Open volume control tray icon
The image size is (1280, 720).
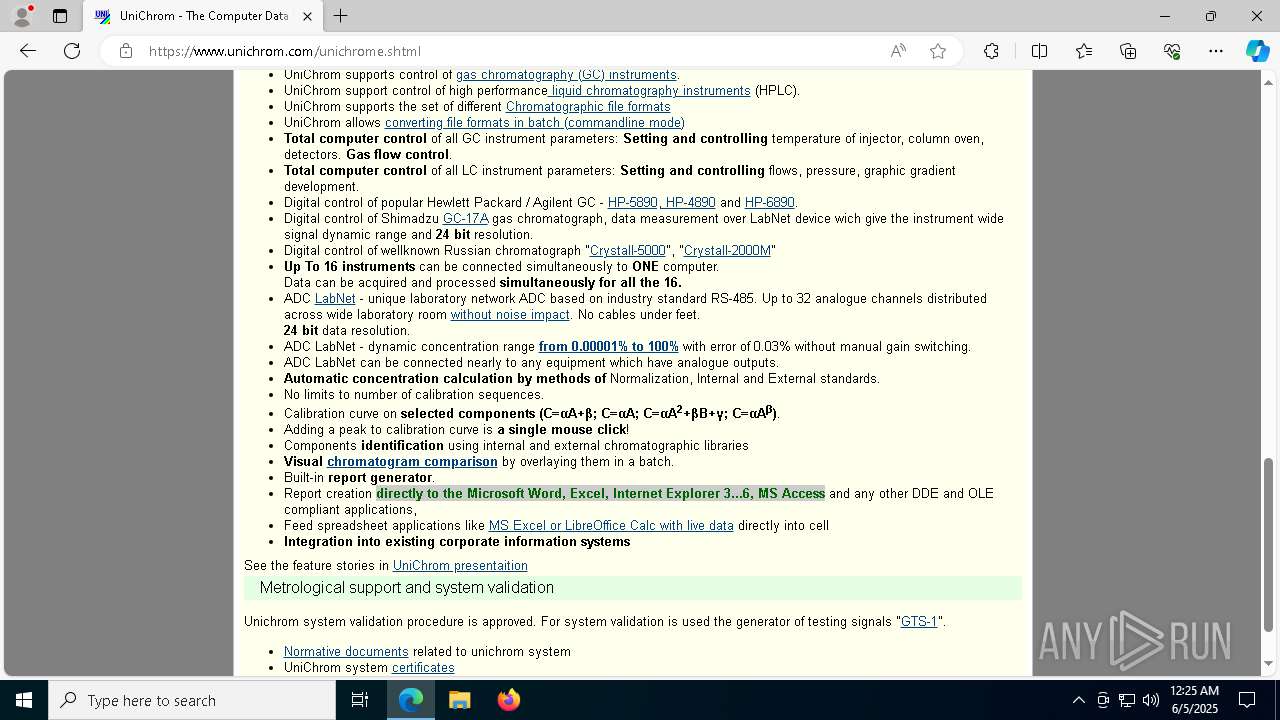1151,700
